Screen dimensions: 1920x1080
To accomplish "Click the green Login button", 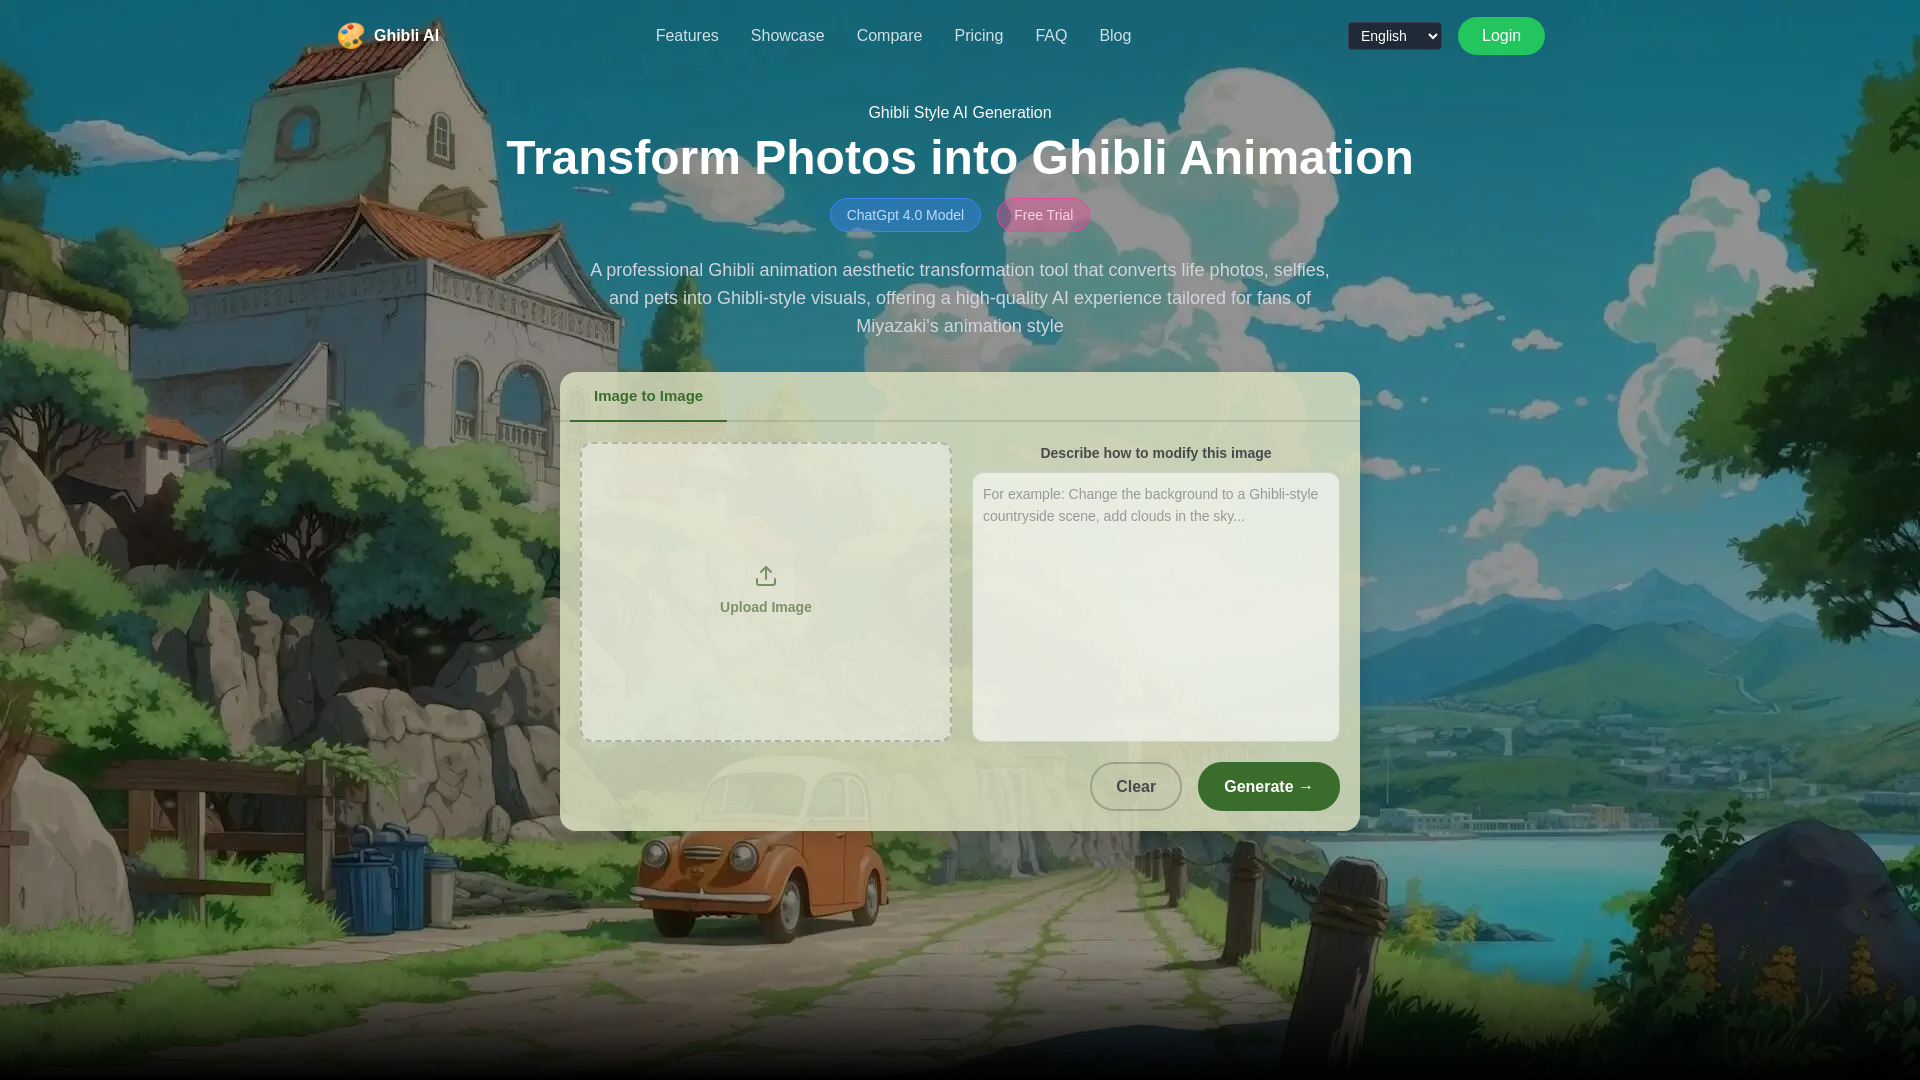I will point(1500,35).
